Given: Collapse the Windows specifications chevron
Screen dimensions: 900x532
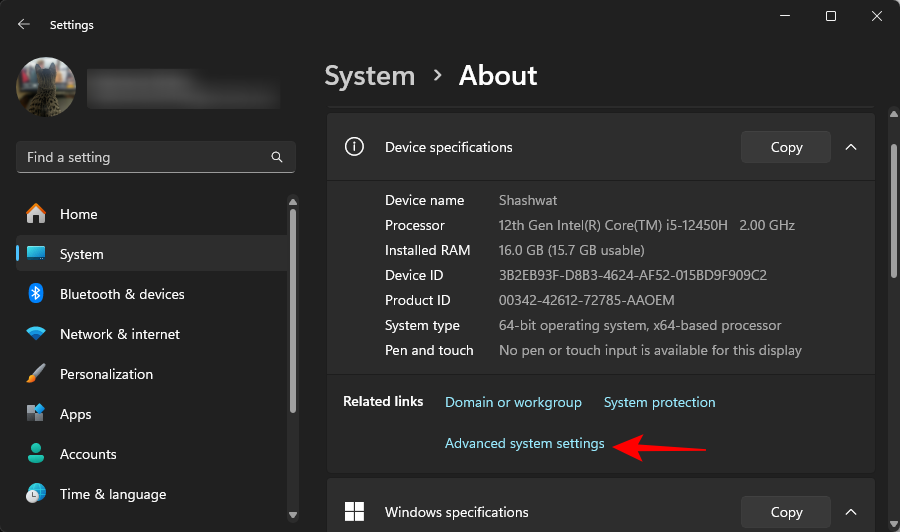Looking at the screenshot, I should pos(851,512).
